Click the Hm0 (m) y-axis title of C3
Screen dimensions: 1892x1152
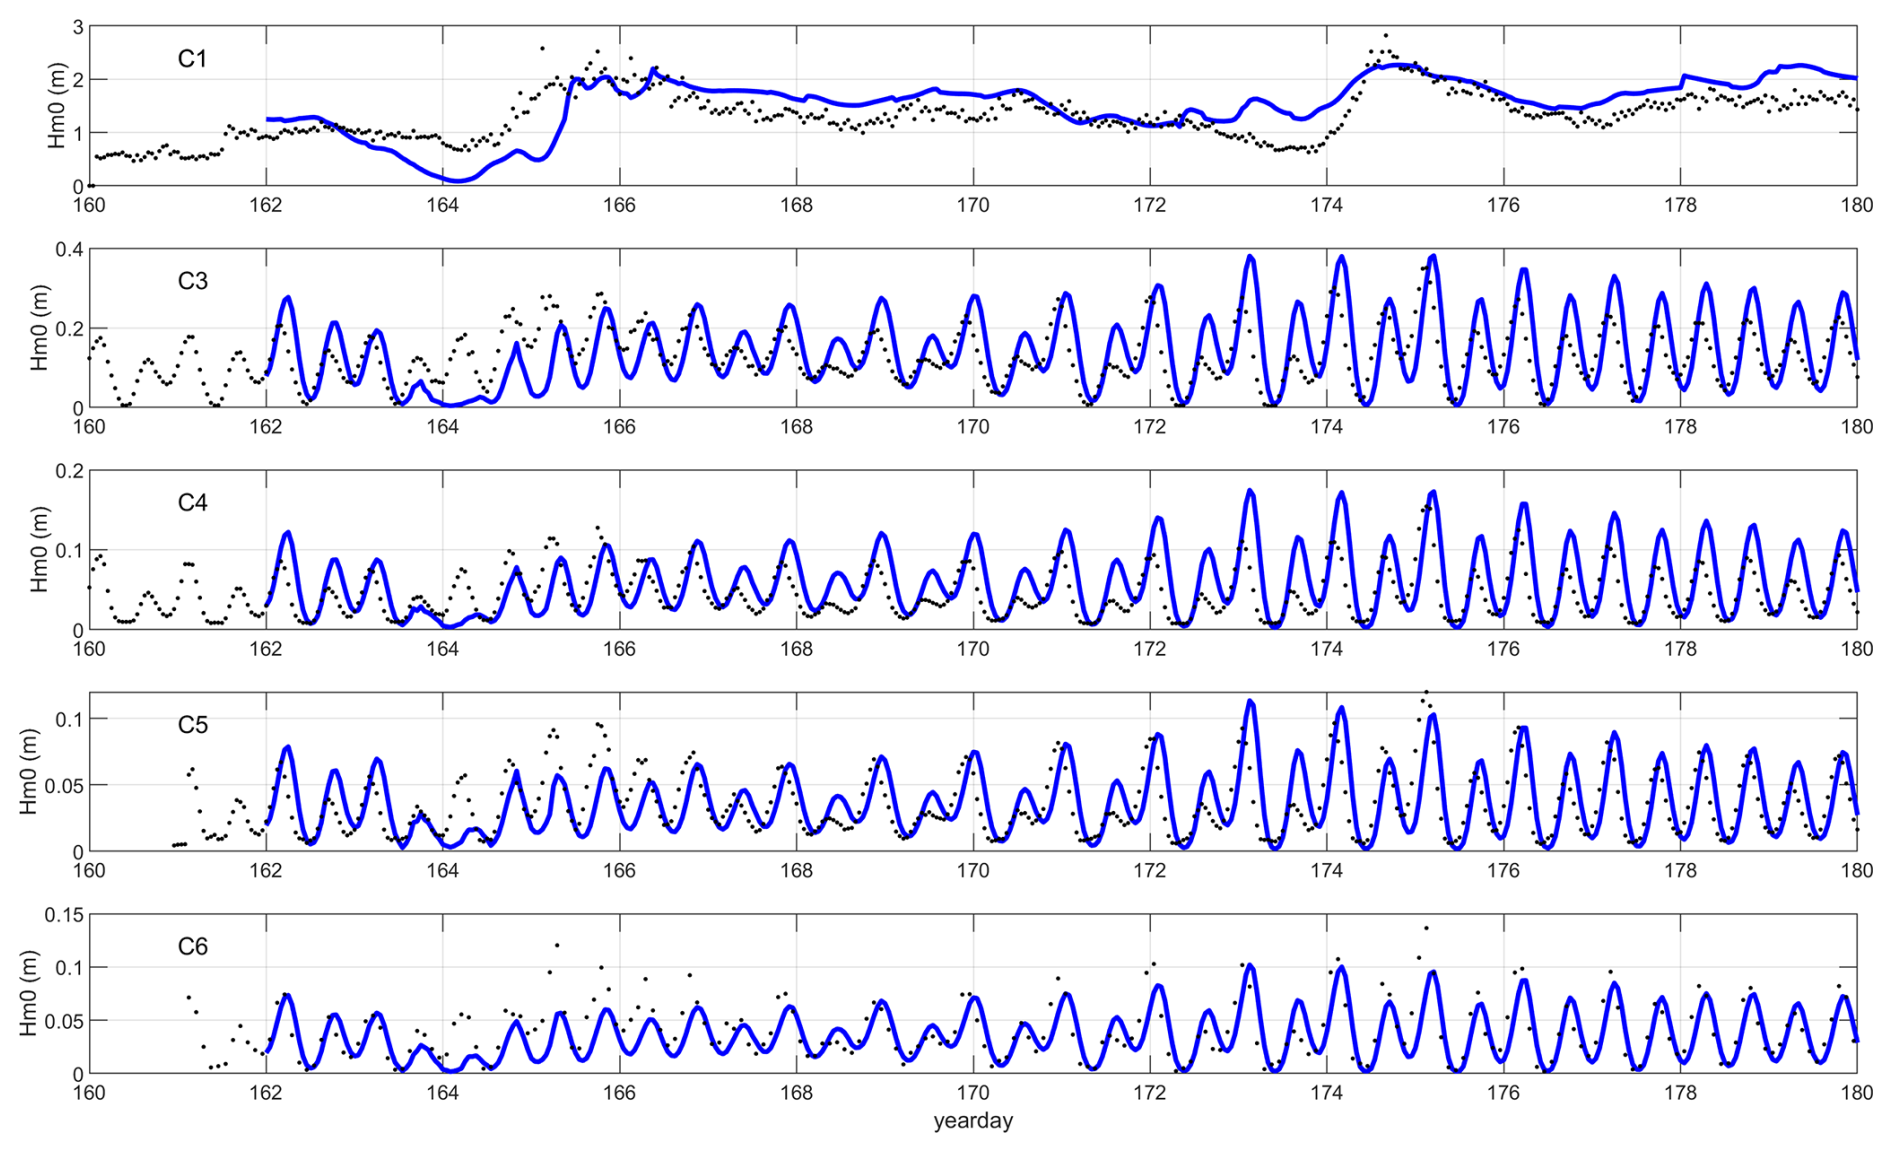click(x=39, y=328)
